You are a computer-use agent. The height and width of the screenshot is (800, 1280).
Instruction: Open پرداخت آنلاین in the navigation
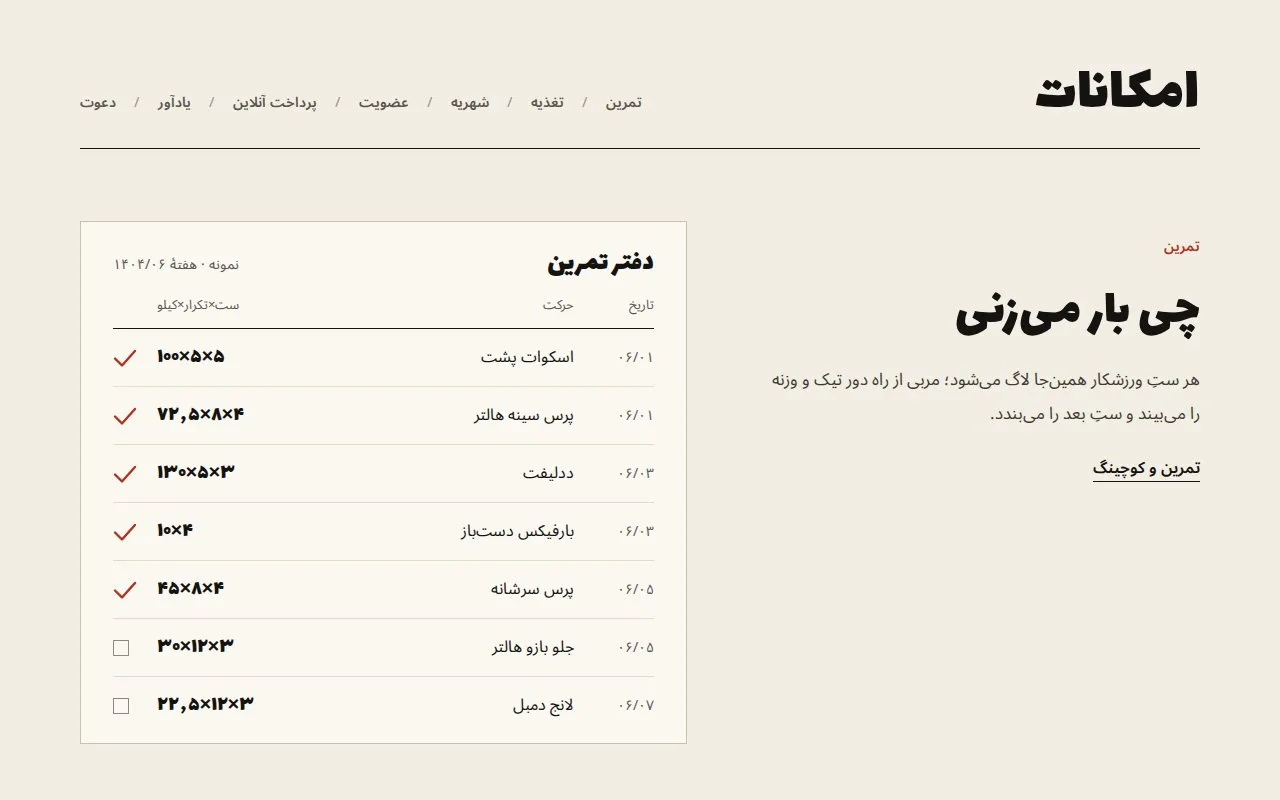click(275, 102)
